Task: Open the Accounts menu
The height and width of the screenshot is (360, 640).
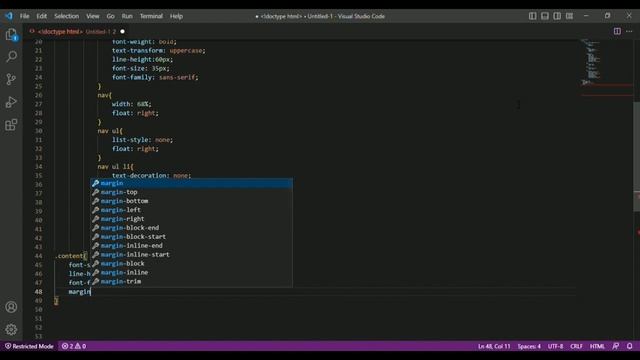Action: click(11, 307)
